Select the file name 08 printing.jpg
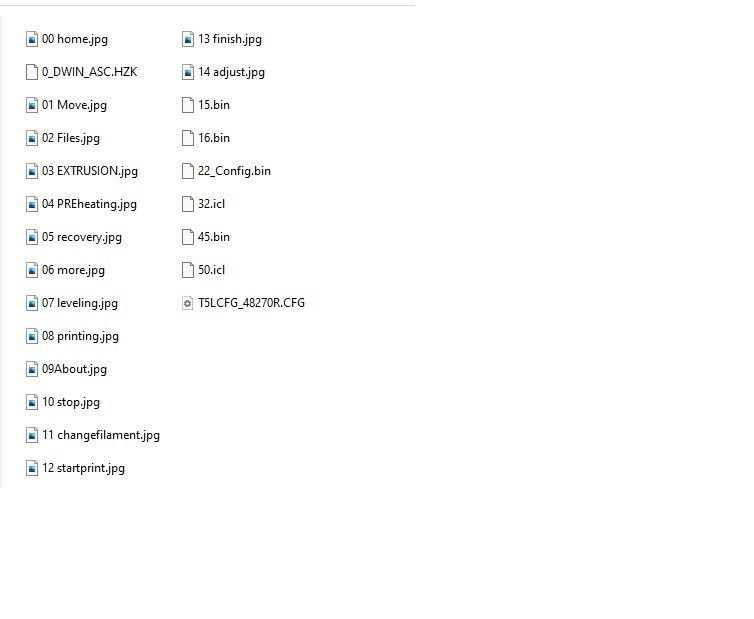Viewport: 754px width, 619px height. click(x=80, y=336)
